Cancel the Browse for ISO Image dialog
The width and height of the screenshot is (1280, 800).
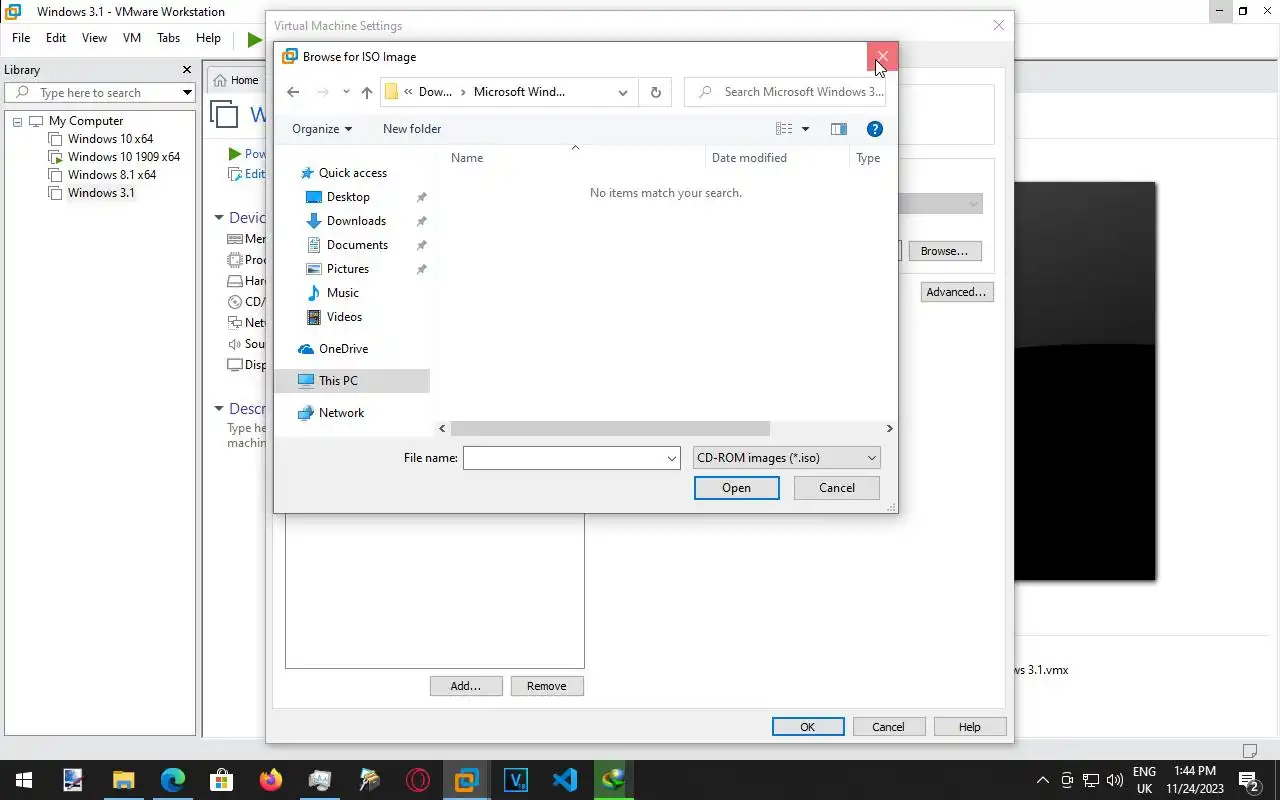coord(837,488)
